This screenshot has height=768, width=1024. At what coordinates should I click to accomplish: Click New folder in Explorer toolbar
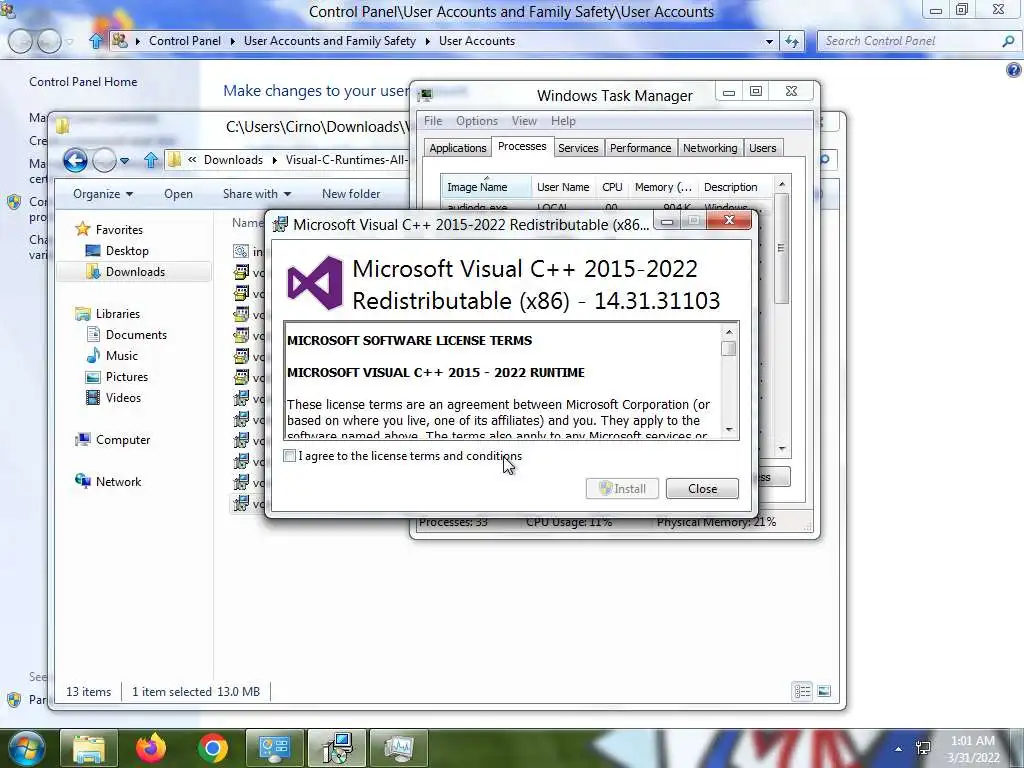(x=351, y=194)
